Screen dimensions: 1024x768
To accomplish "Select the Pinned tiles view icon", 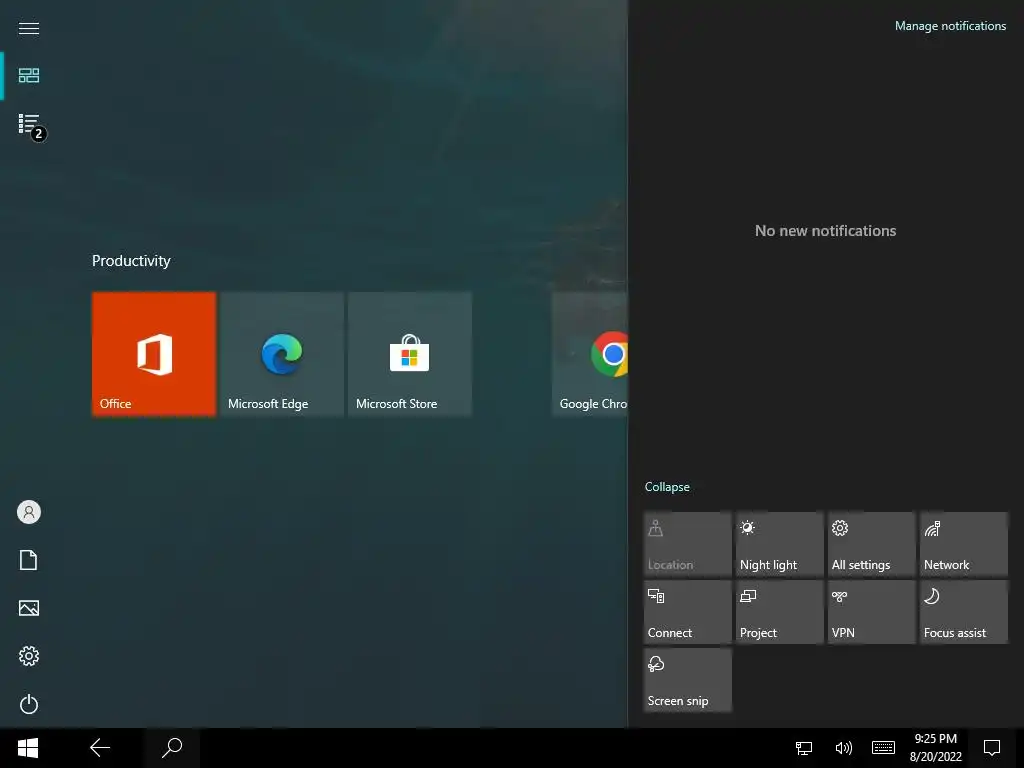I will [29, 76].
